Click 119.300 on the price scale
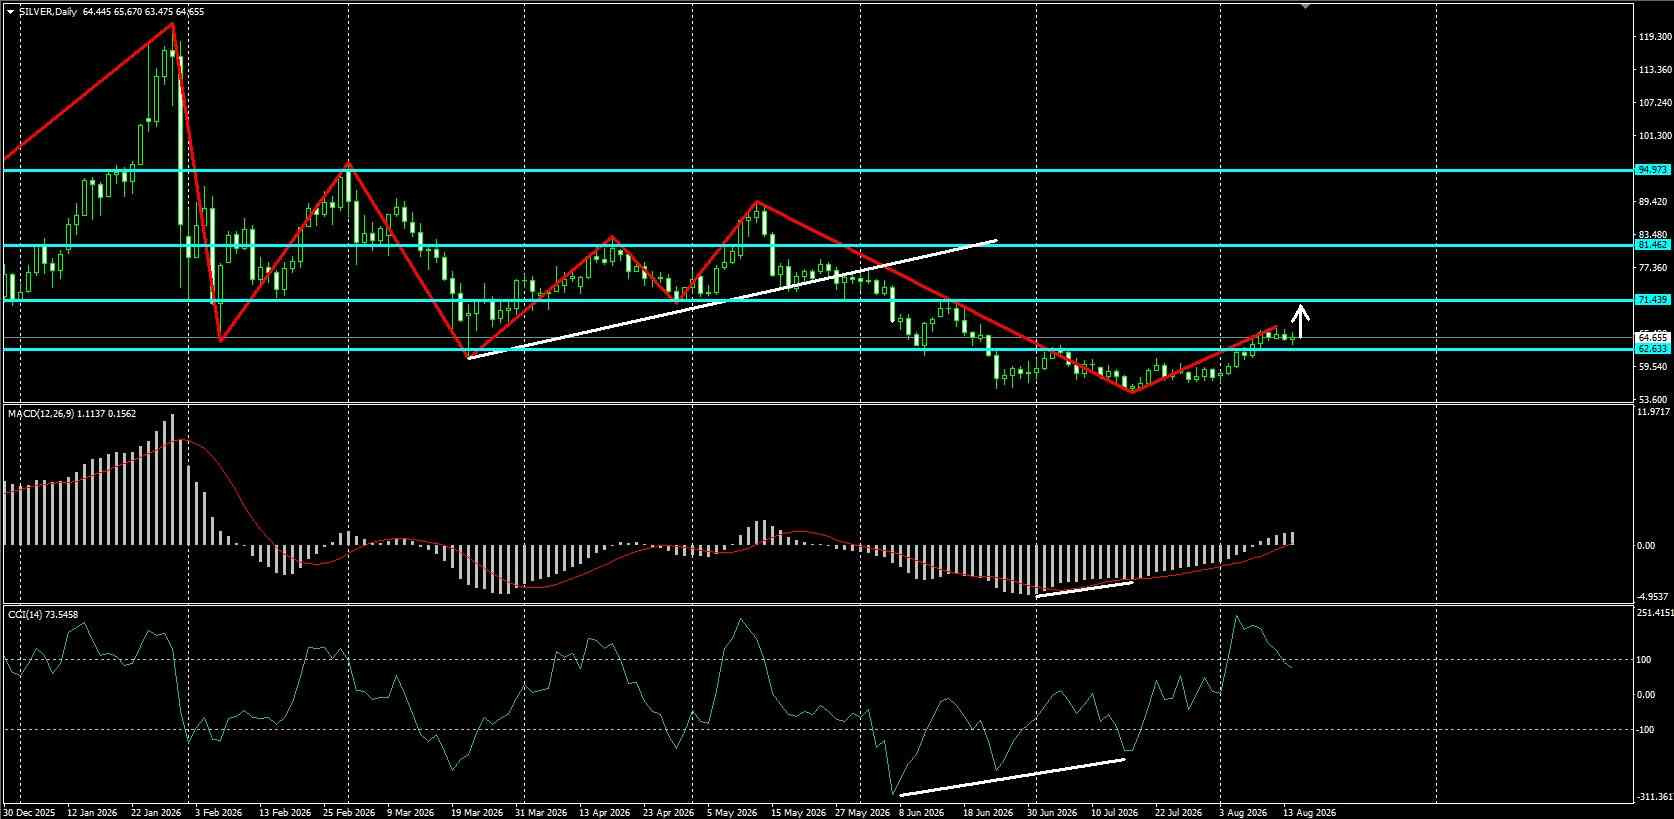Viewport: 1674px width, 819px height. (x=1655, y=36)
